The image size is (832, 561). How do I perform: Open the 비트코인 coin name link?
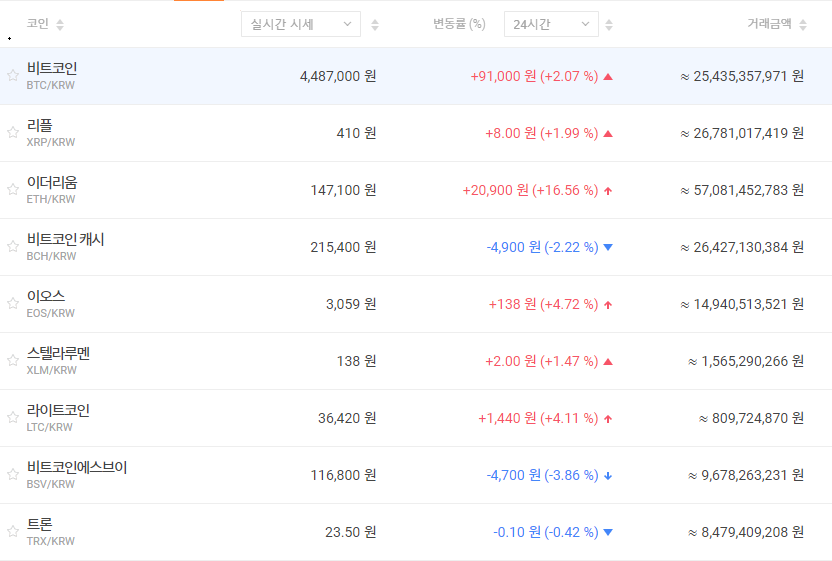(x=52, y=68)
